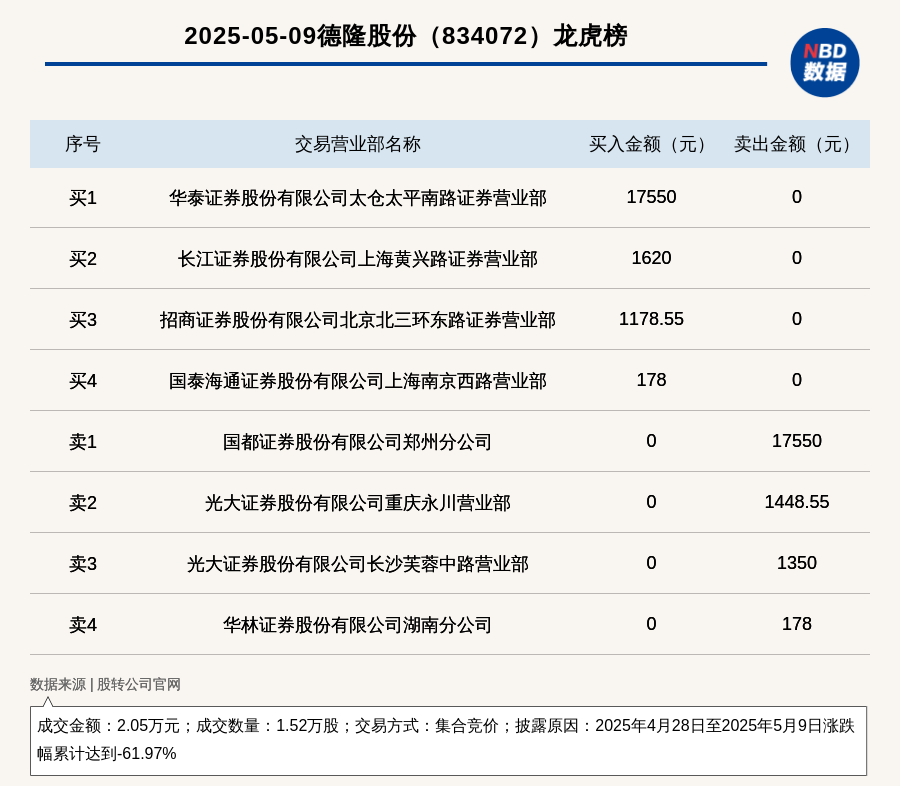Image resolution: width=900 pixels, height=786 pixels.
Task: Click buy amount 0 in 卖4 row
Action: [x=651, y=624]
